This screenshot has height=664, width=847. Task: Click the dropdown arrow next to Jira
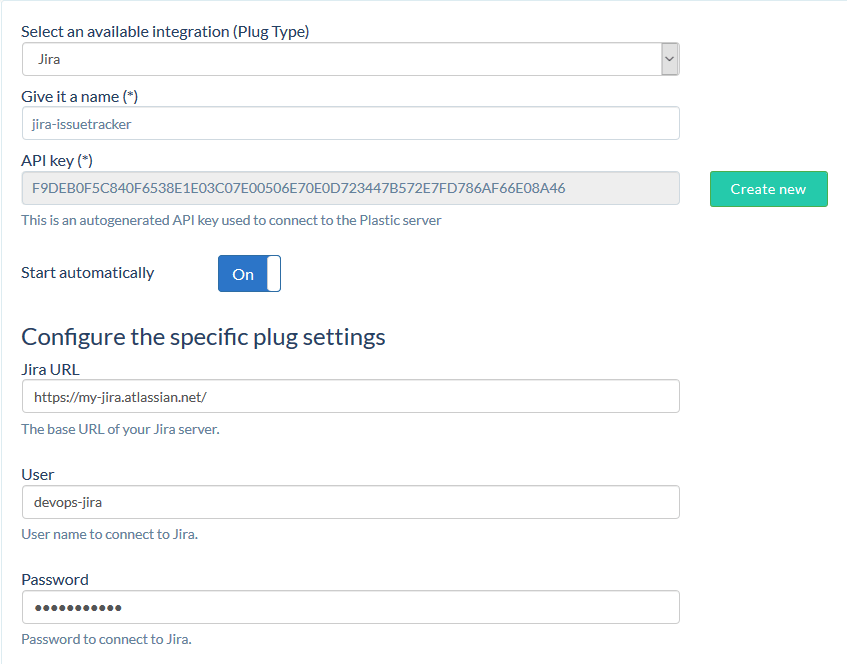tap(669, 58)
